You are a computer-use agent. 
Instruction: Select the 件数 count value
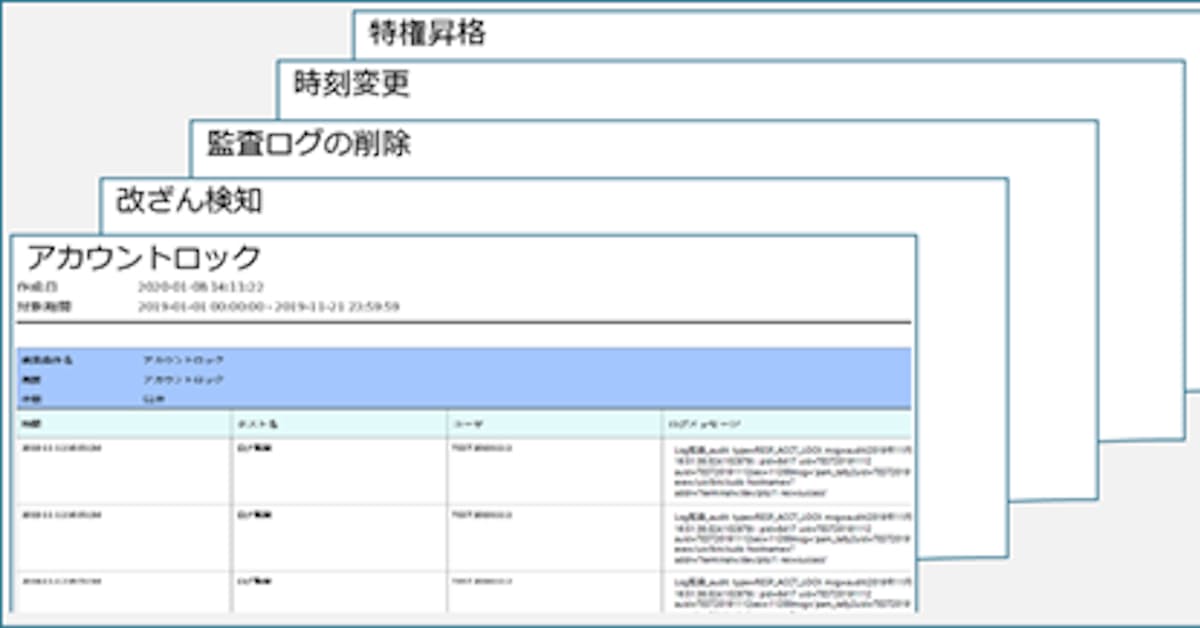point(153,399)
